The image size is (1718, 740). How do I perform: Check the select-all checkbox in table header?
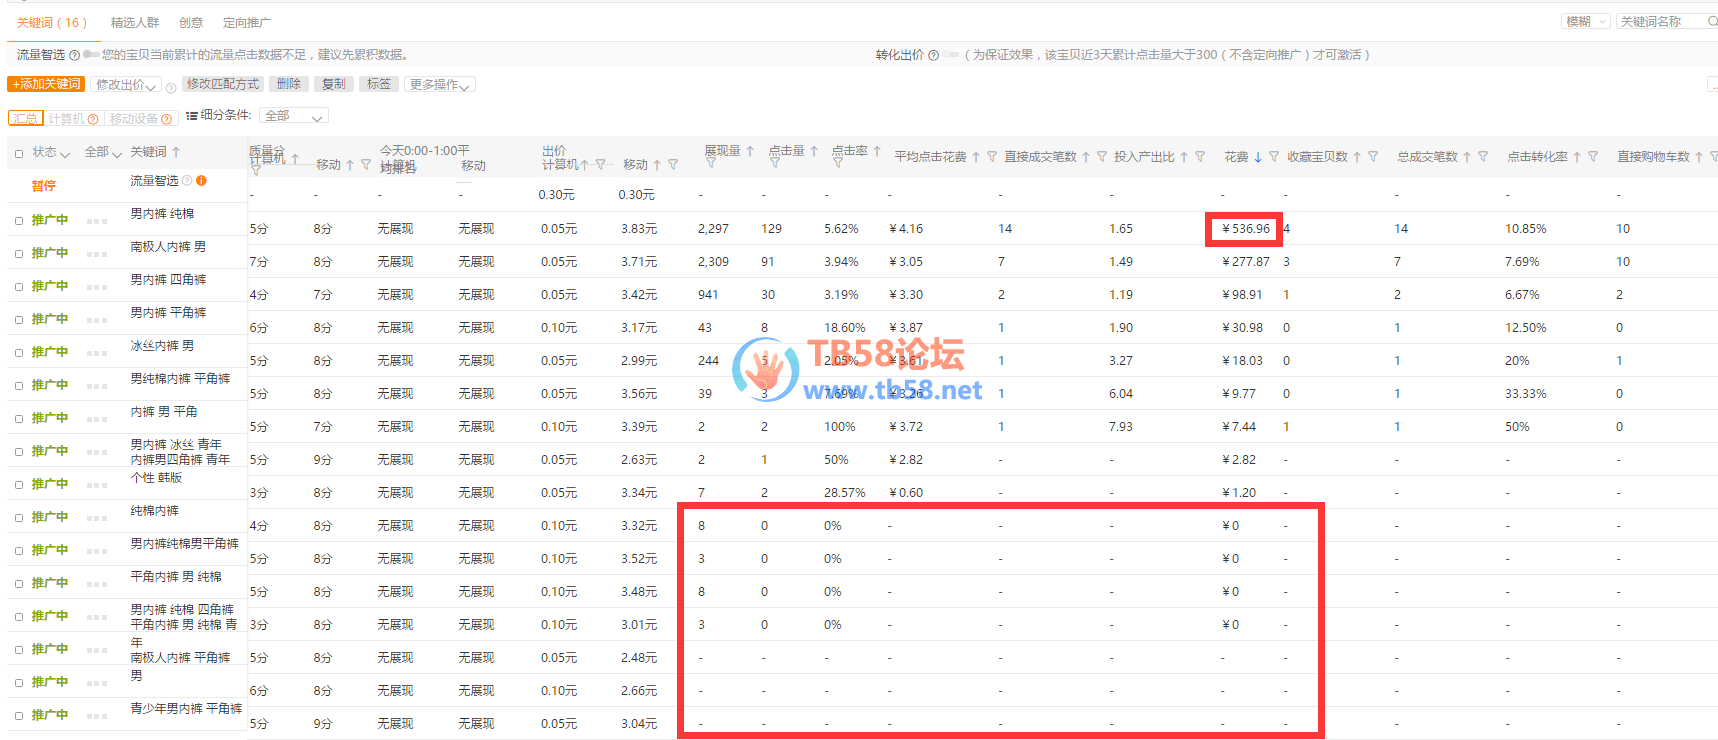point(18,153)
